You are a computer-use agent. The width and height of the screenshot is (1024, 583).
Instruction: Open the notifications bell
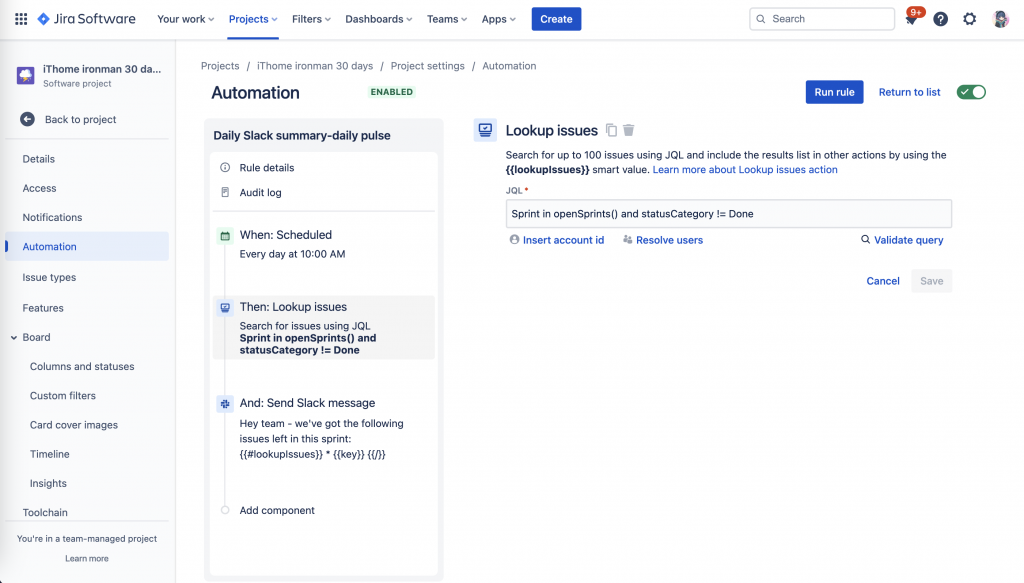pyautogui.click(x=911, y=19)
